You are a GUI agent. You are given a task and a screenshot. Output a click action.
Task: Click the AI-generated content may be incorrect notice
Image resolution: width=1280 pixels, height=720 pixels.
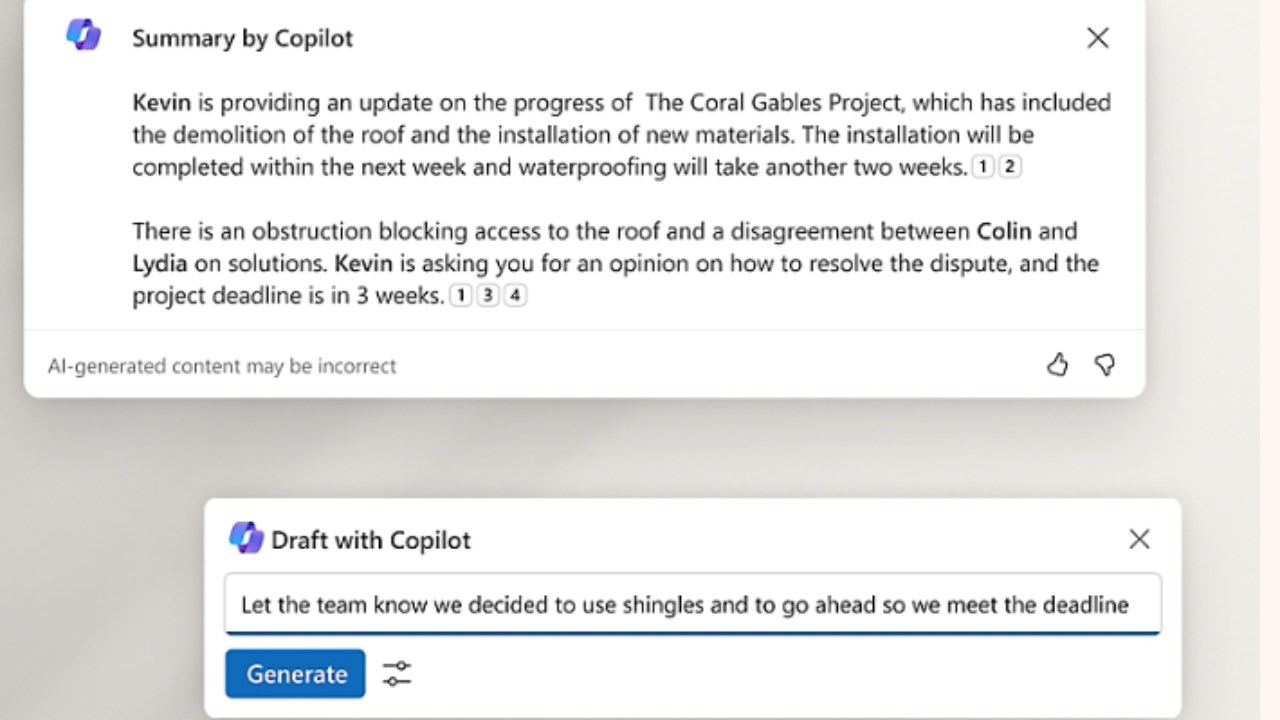(222, 366)
